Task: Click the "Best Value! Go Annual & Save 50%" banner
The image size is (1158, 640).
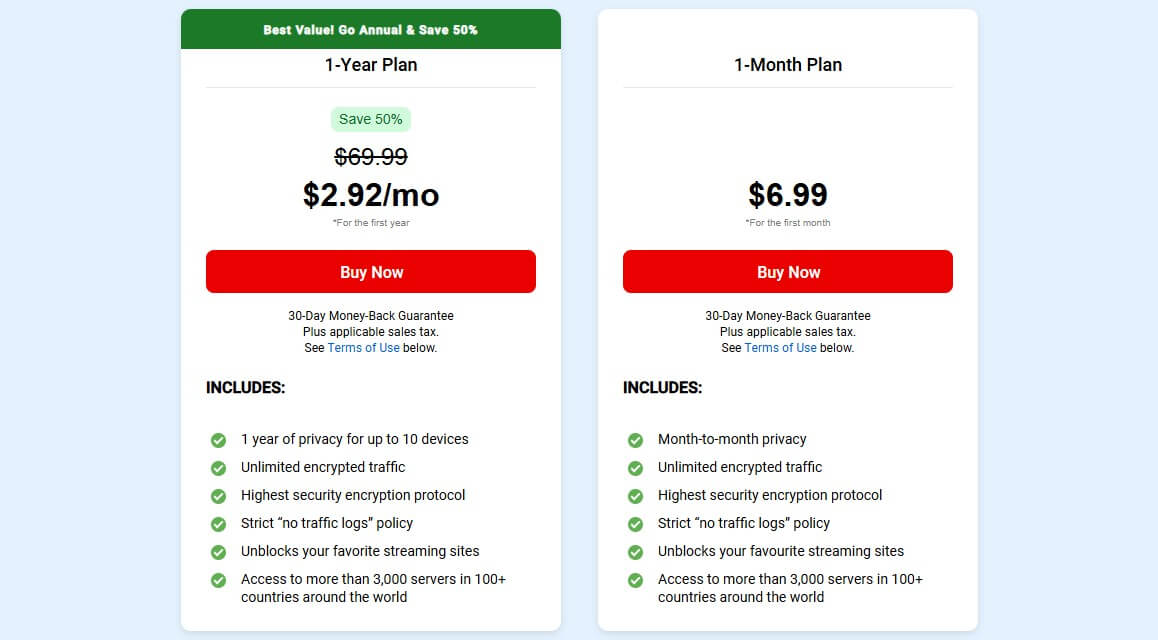Action: tap(371, 29)
